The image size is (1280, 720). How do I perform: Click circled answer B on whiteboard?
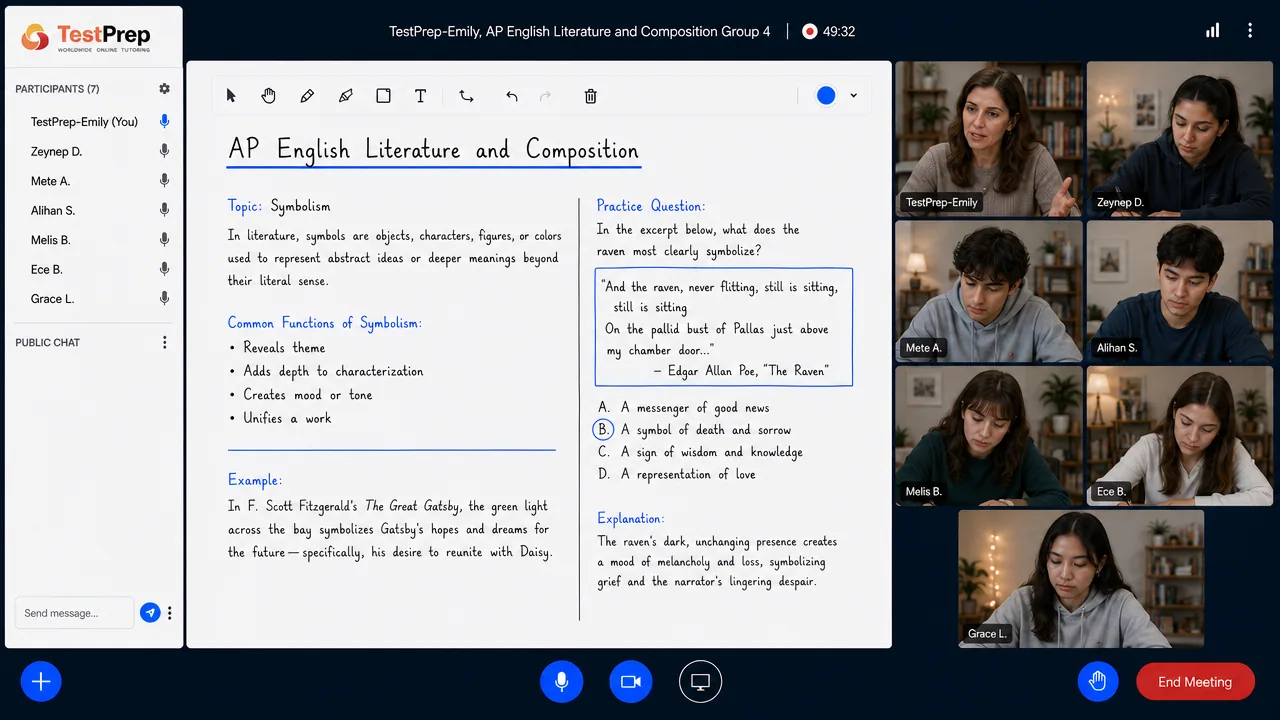[x=603, y=430]
